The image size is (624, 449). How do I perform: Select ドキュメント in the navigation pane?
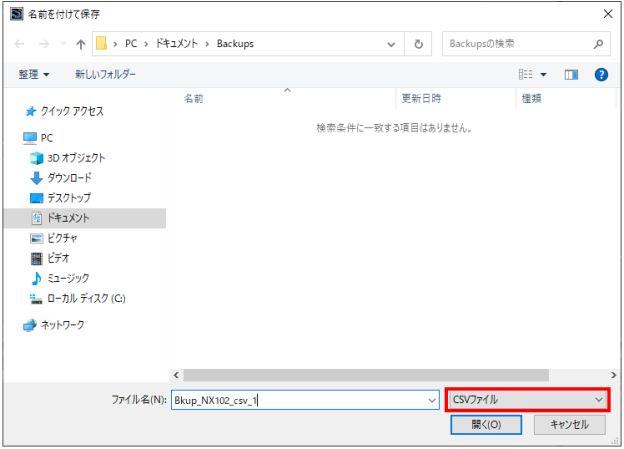click(68, 218)
